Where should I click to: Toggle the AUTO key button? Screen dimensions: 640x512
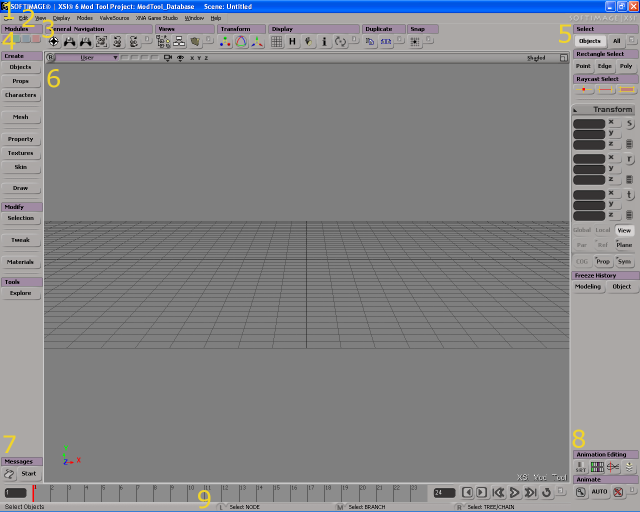pyautogui.click(x=599, y=492)
